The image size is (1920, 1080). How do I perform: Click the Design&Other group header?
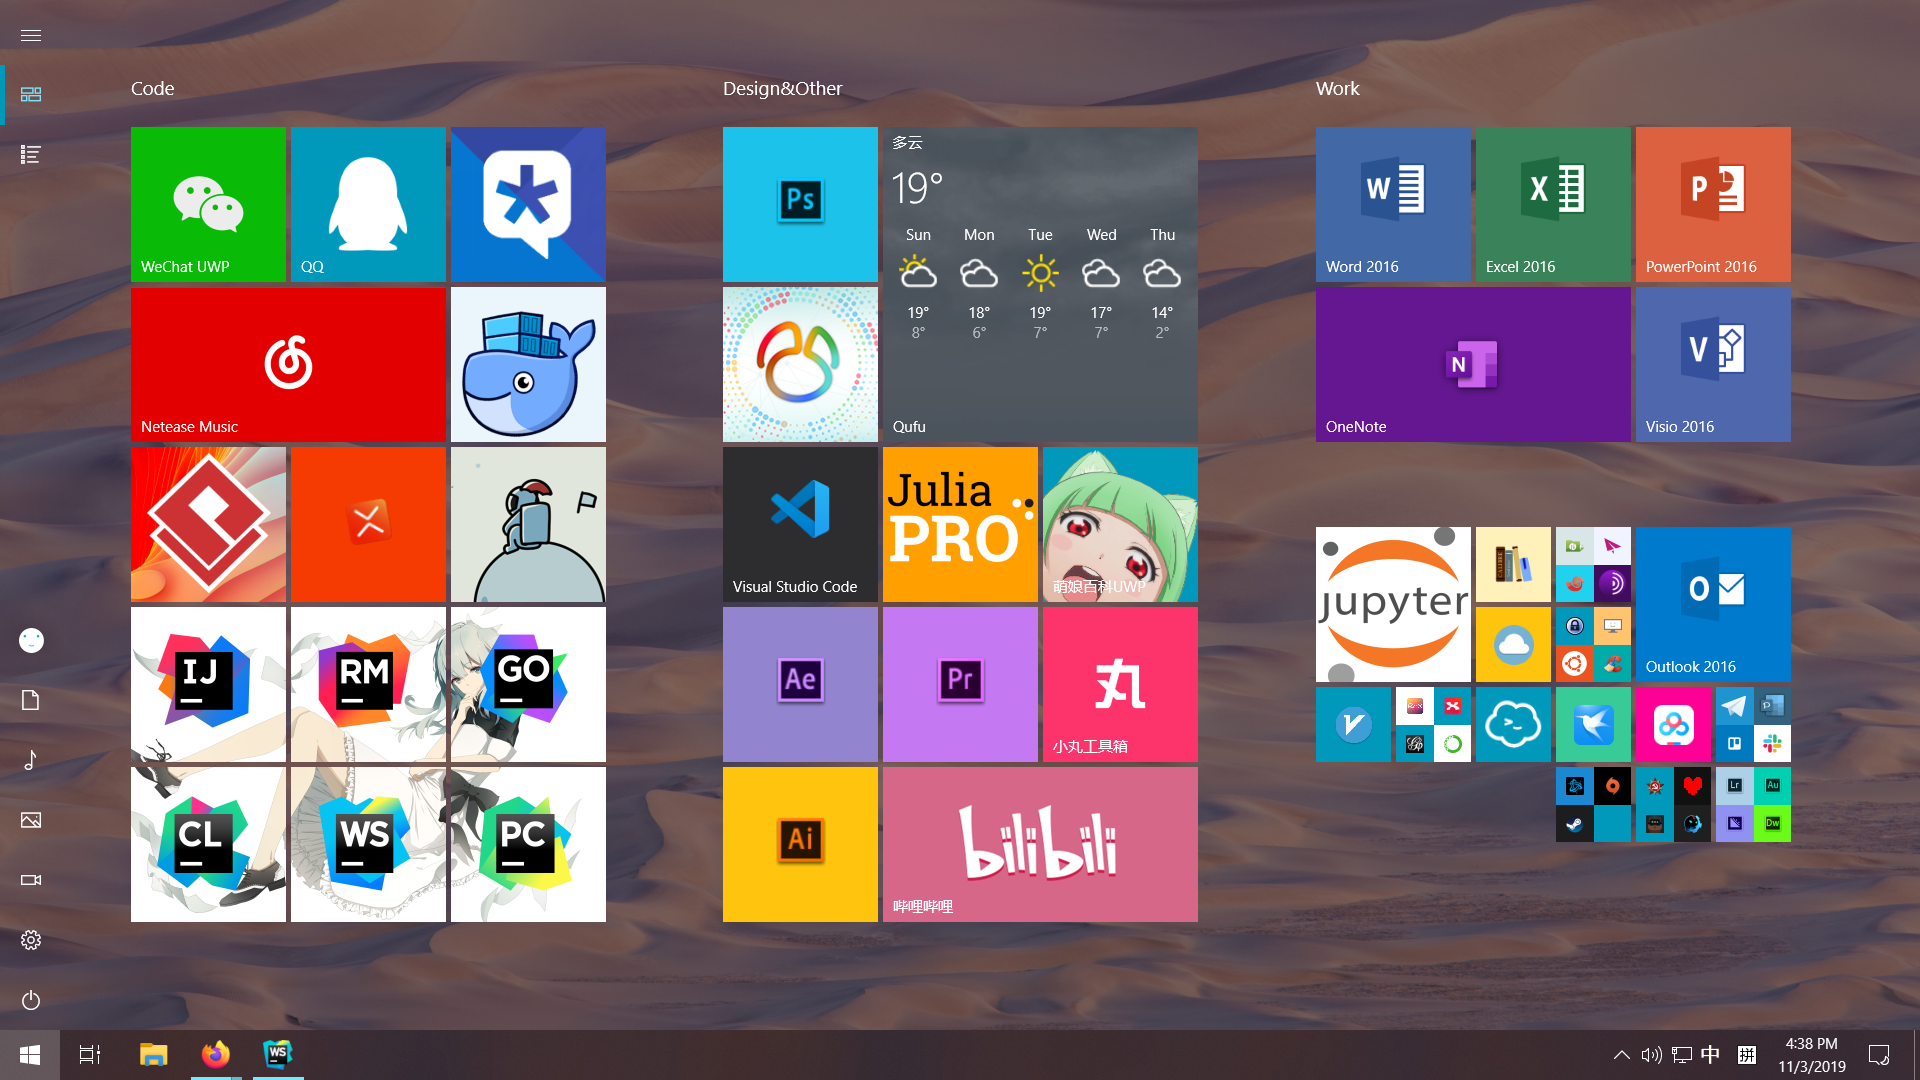tap(783, 88)
